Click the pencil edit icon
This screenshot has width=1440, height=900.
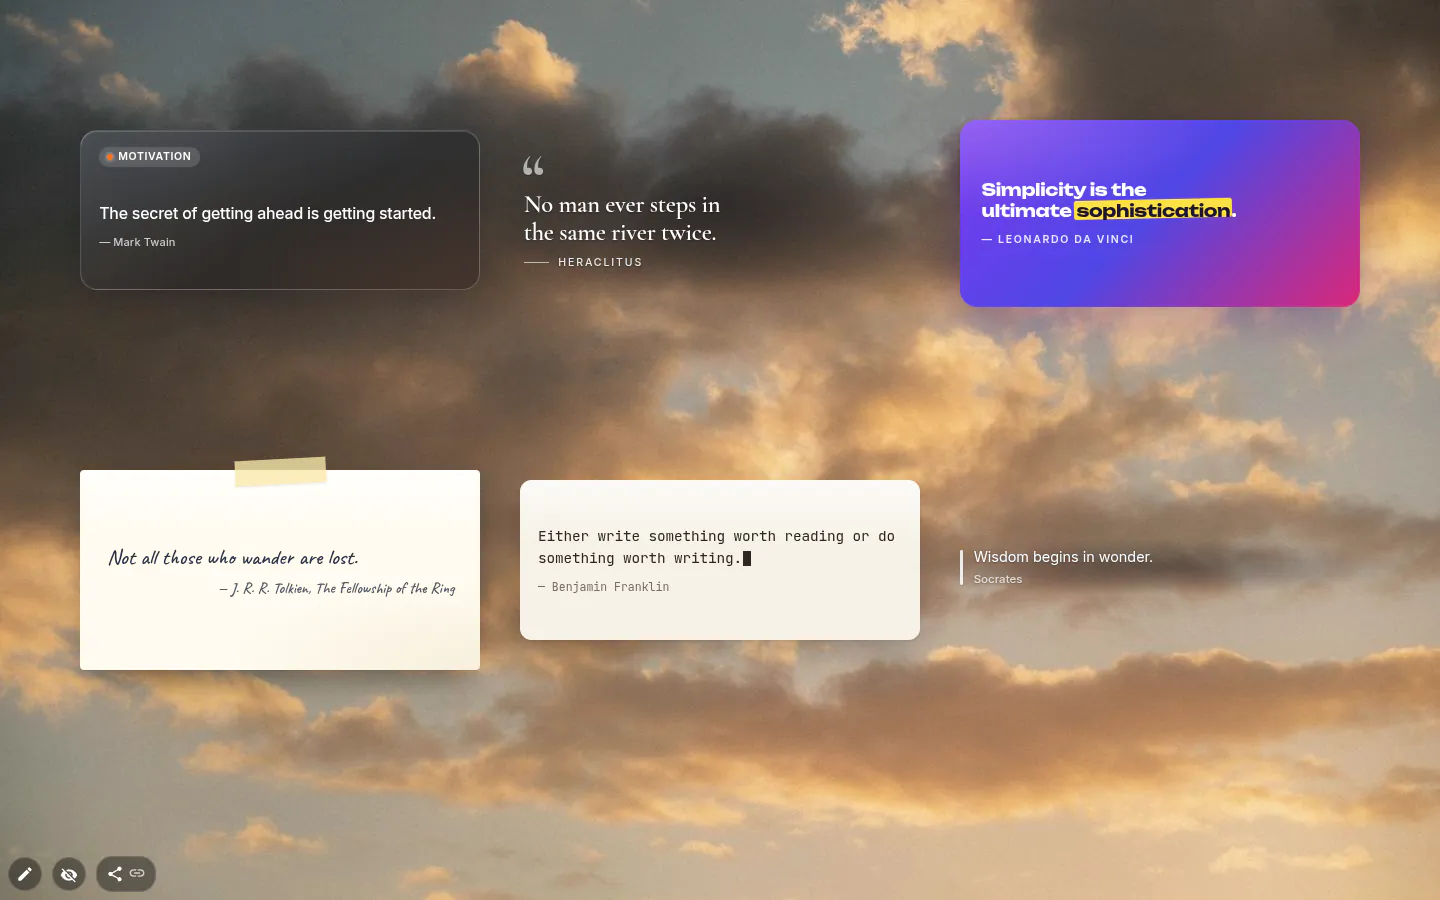(x=25, y=874)
